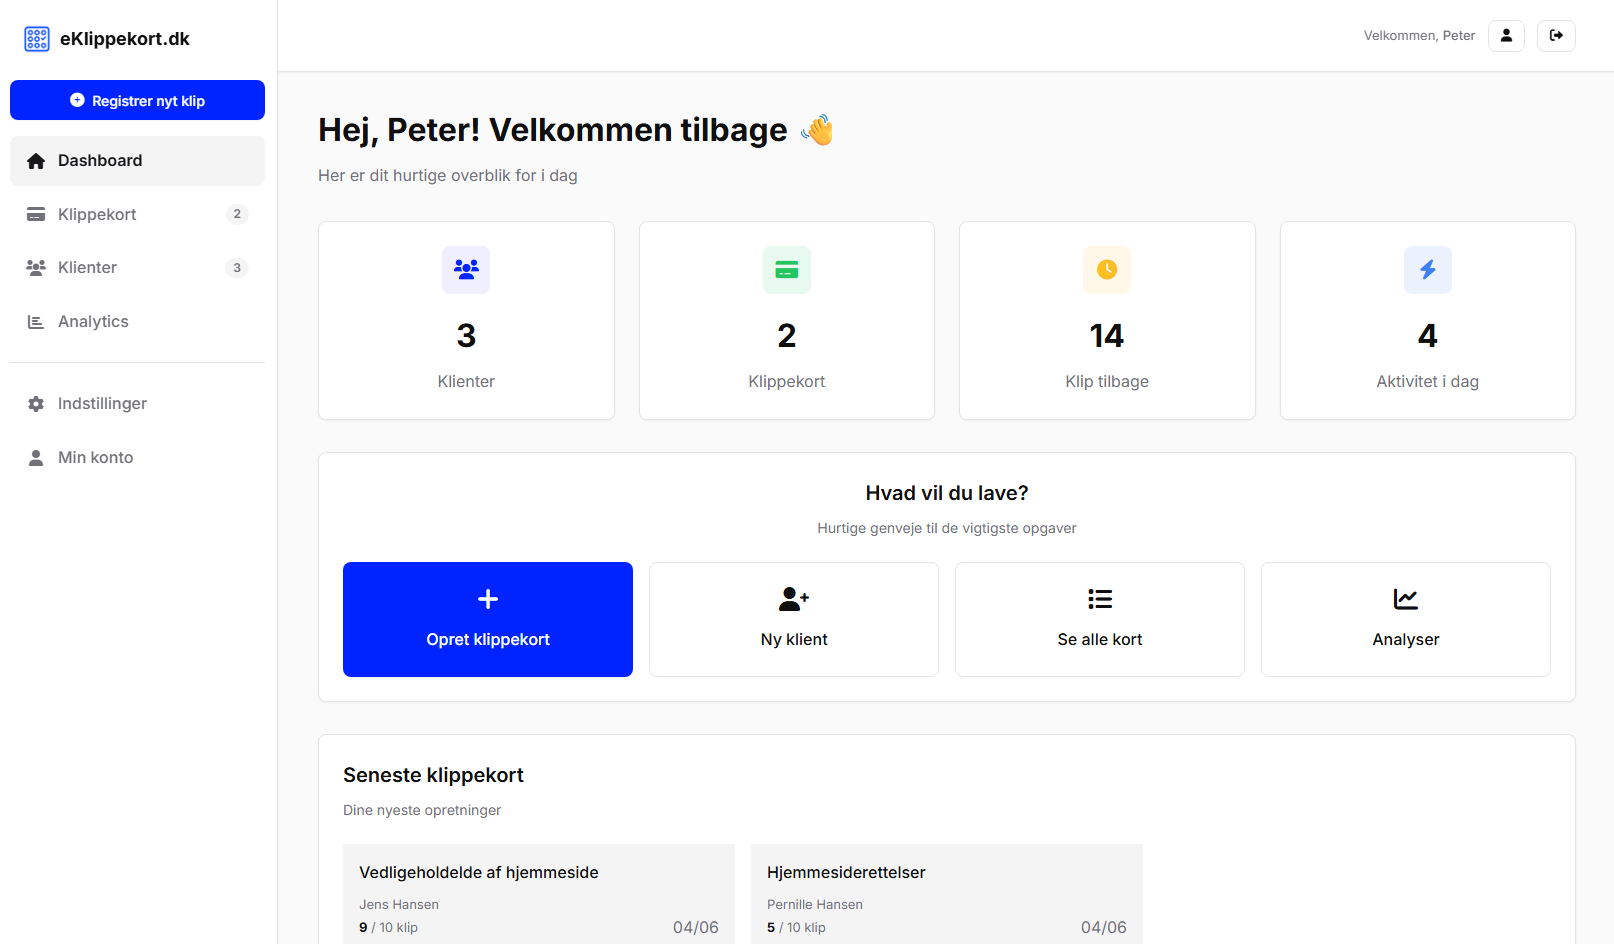Viewport: 1614px width, 944px height.
Task: Select the user profile icon top right
Action: (1506, 35)
